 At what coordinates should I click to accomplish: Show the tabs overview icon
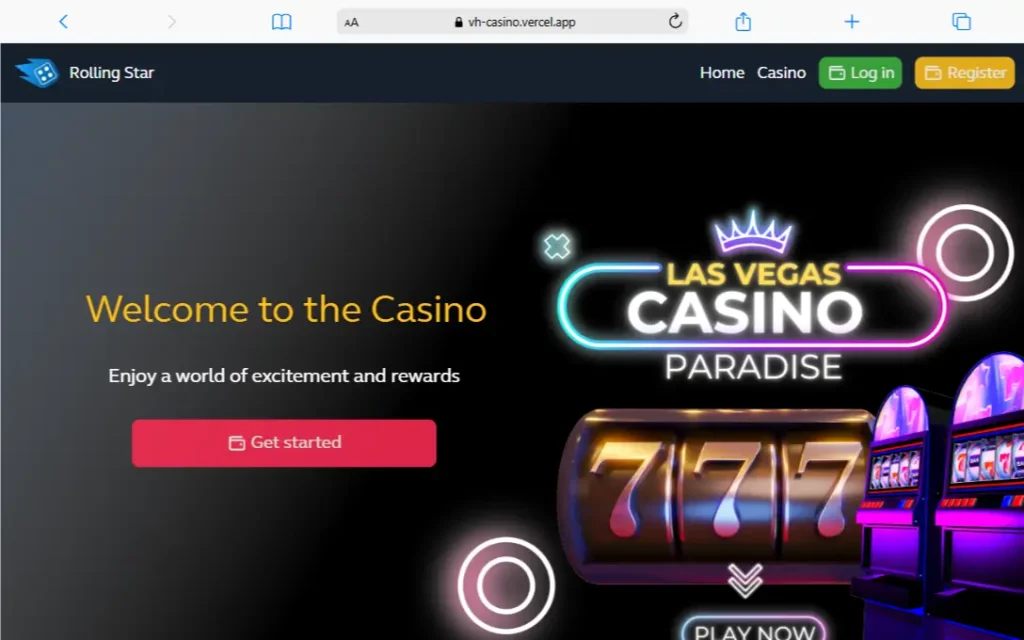pyautogui.click(x=961, y=22)
